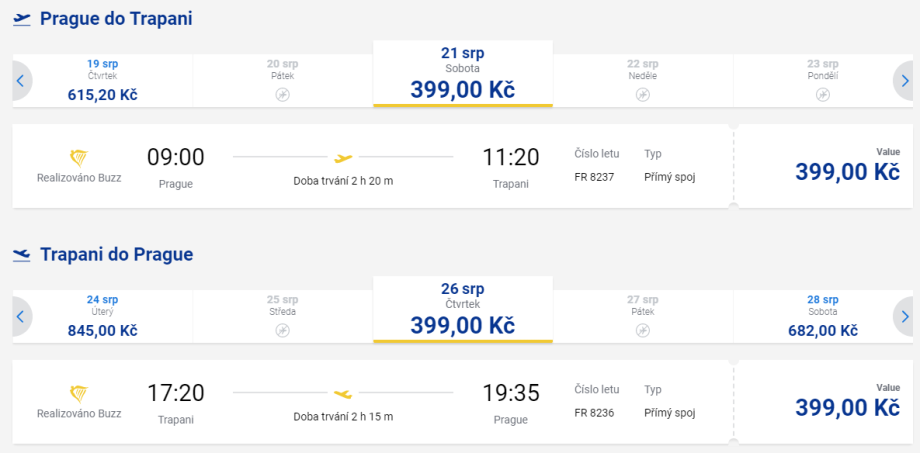
Task: Click the Ryanair harp logo on flight FR 8236
Action: (x=79, y=394)
